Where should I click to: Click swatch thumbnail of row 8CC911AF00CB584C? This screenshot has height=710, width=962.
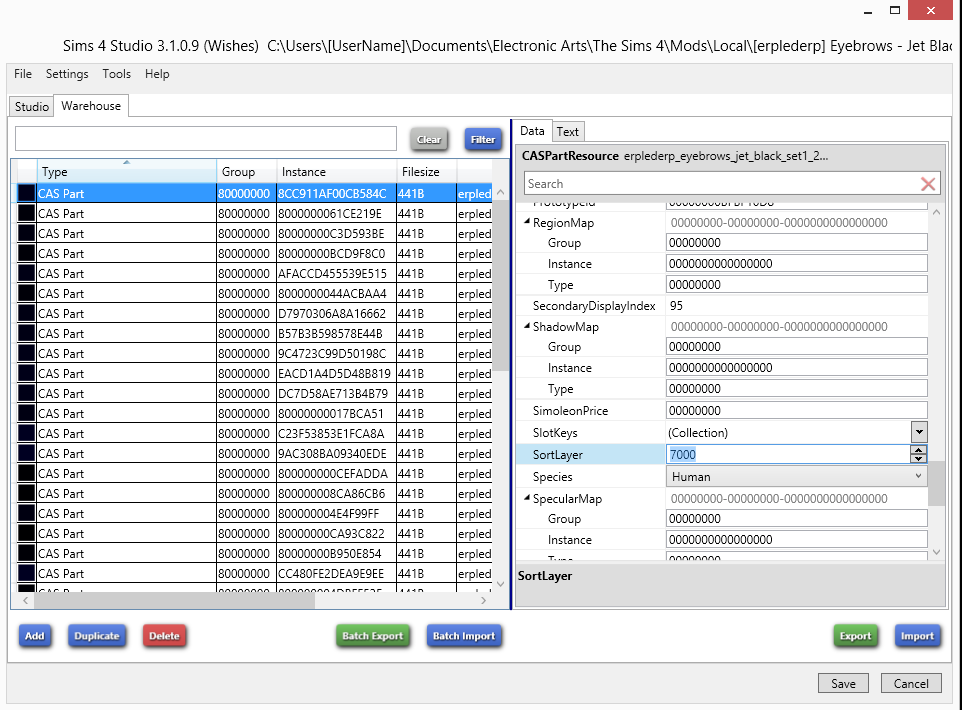[26, 193]
